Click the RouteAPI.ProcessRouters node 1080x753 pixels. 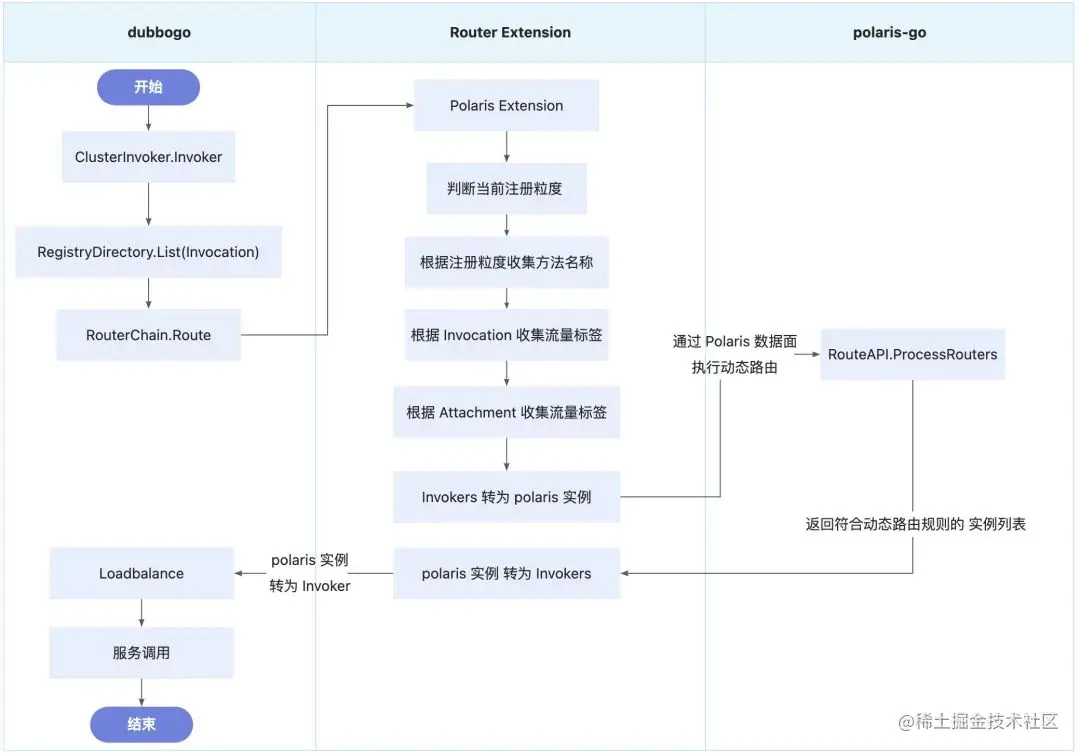tap(913, 354)
